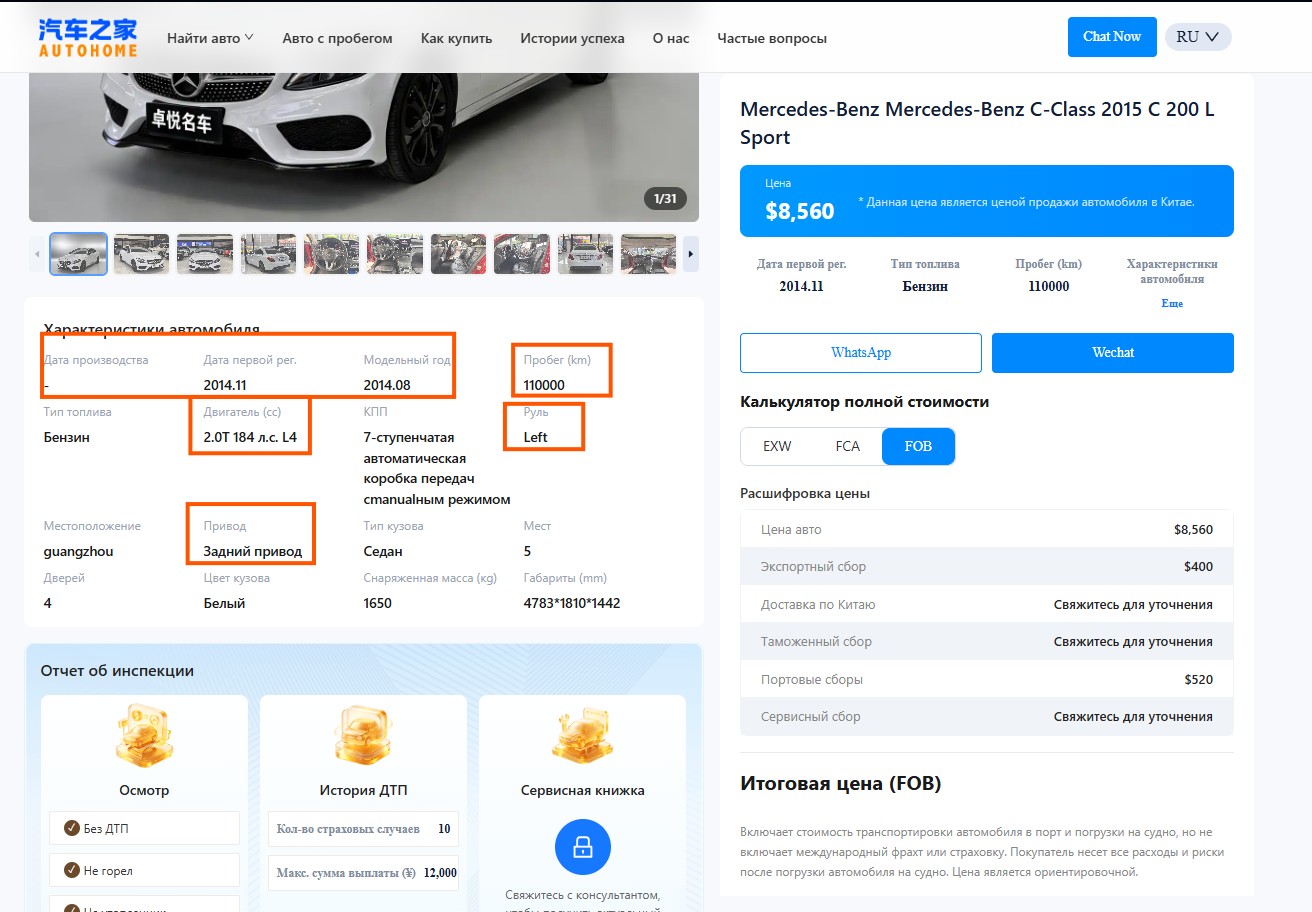Select the FCA price option
Image resolution: width=1312 pixels, height=912 pixels.
tap(847, 446)
